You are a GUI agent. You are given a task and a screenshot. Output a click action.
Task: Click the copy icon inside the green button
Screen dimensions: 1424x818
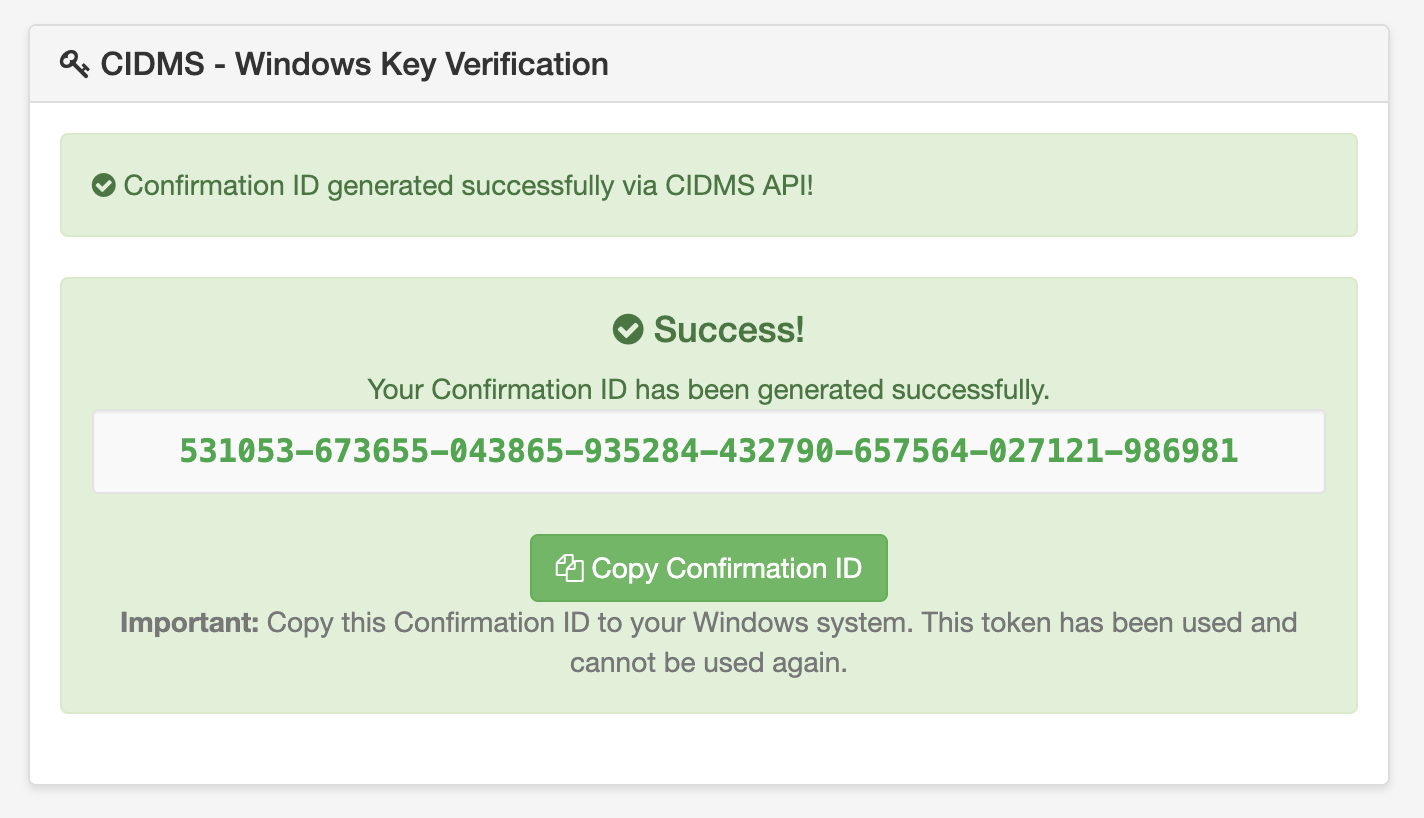point(569,568)
